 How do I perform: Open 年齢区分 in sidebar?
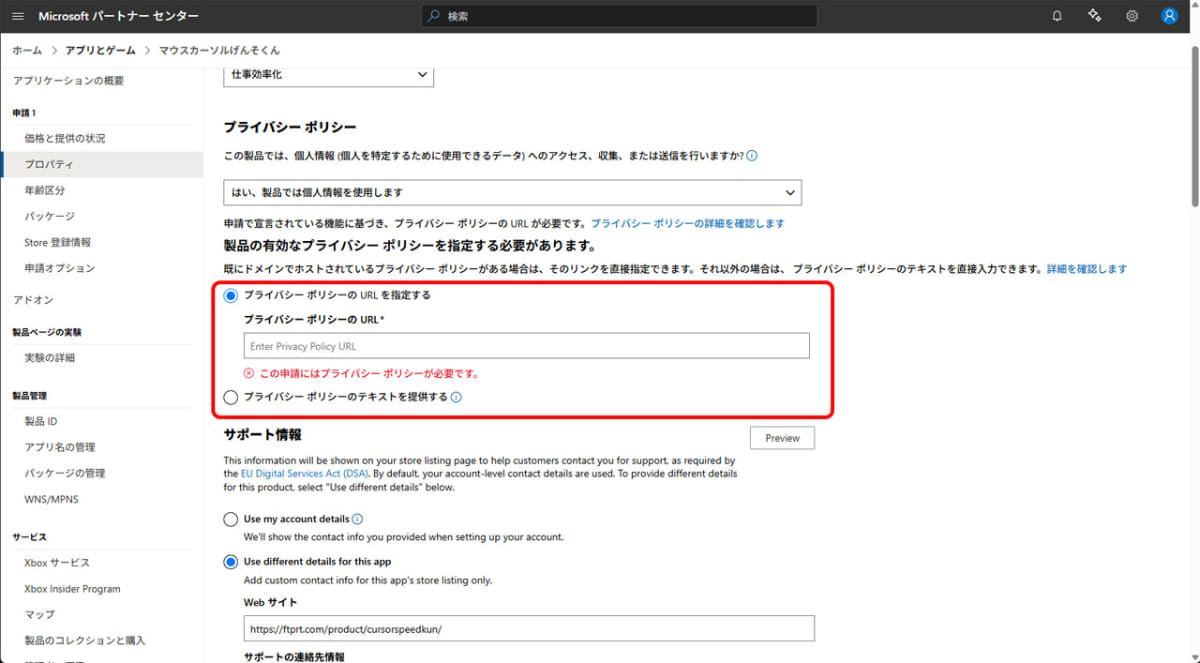pos(44,190)
